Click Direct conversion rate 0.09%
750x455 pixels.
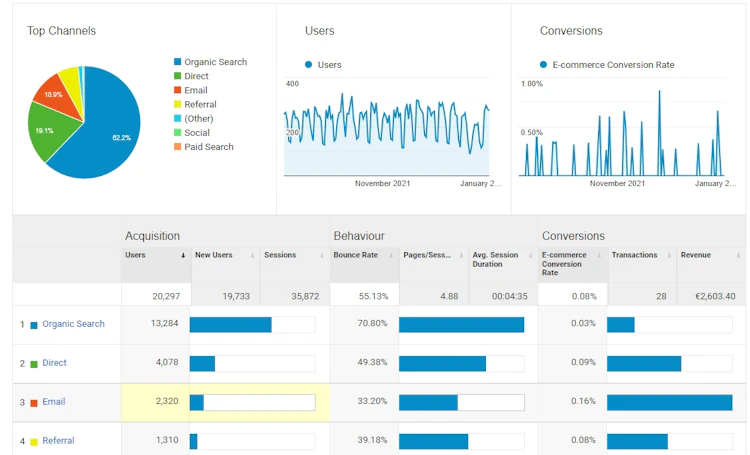tap(583, 362)
